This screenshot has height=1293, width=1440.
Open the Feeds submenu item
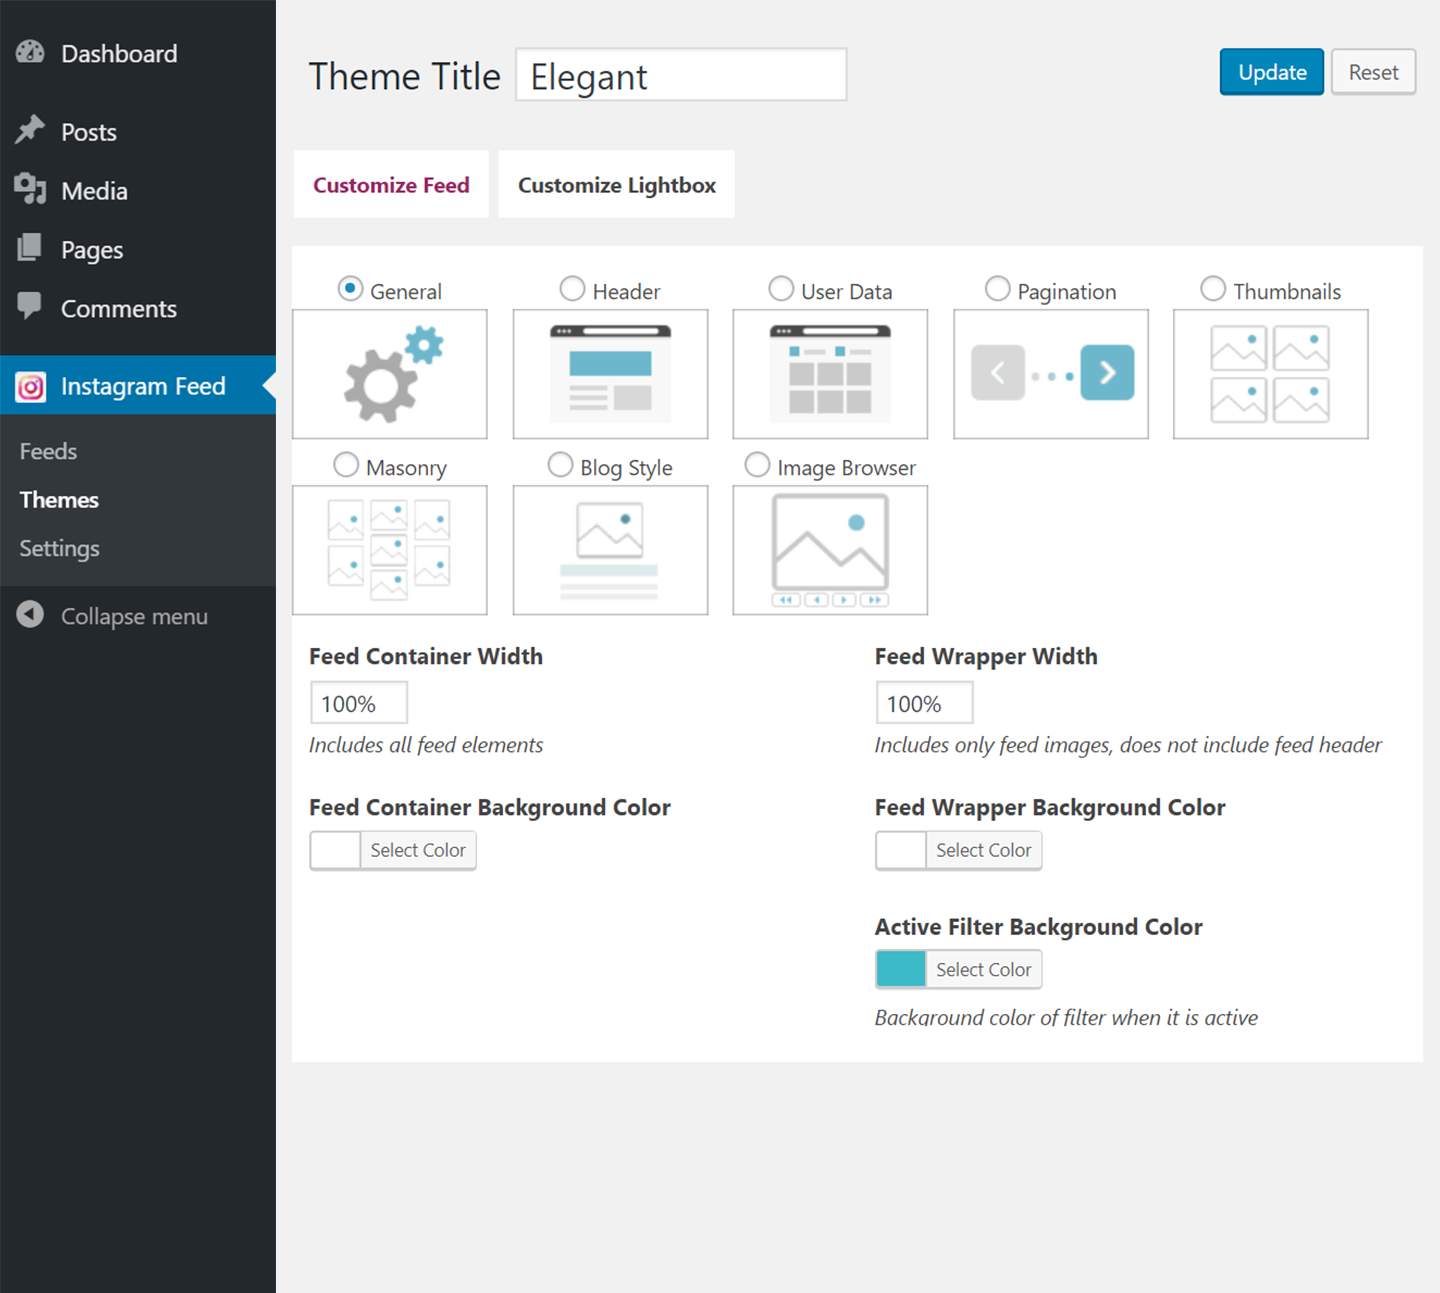click(48, 451)
